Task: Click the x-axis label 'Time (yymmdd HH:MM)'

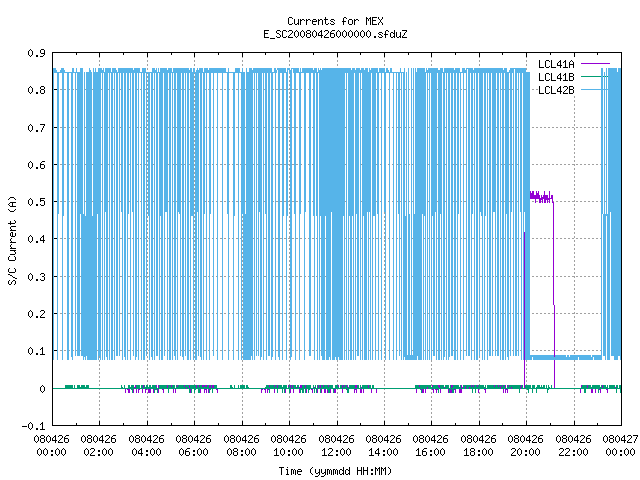Action: 335,471
